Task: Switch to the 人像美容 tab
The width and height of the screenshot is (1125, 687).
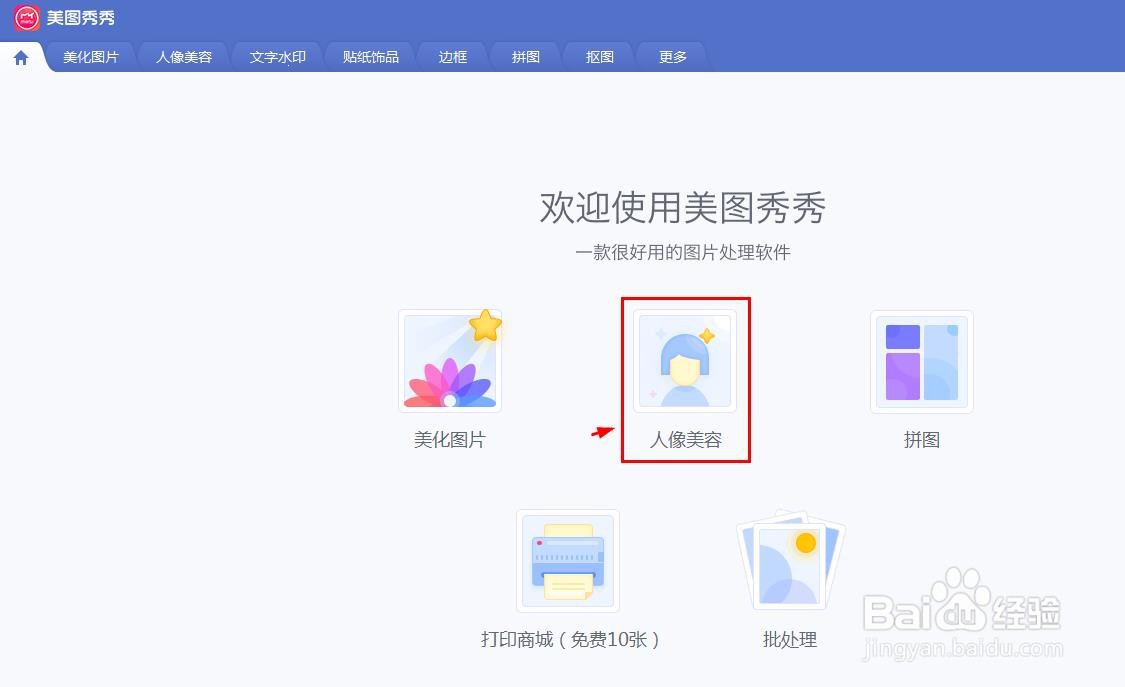Action: [184, 57]
